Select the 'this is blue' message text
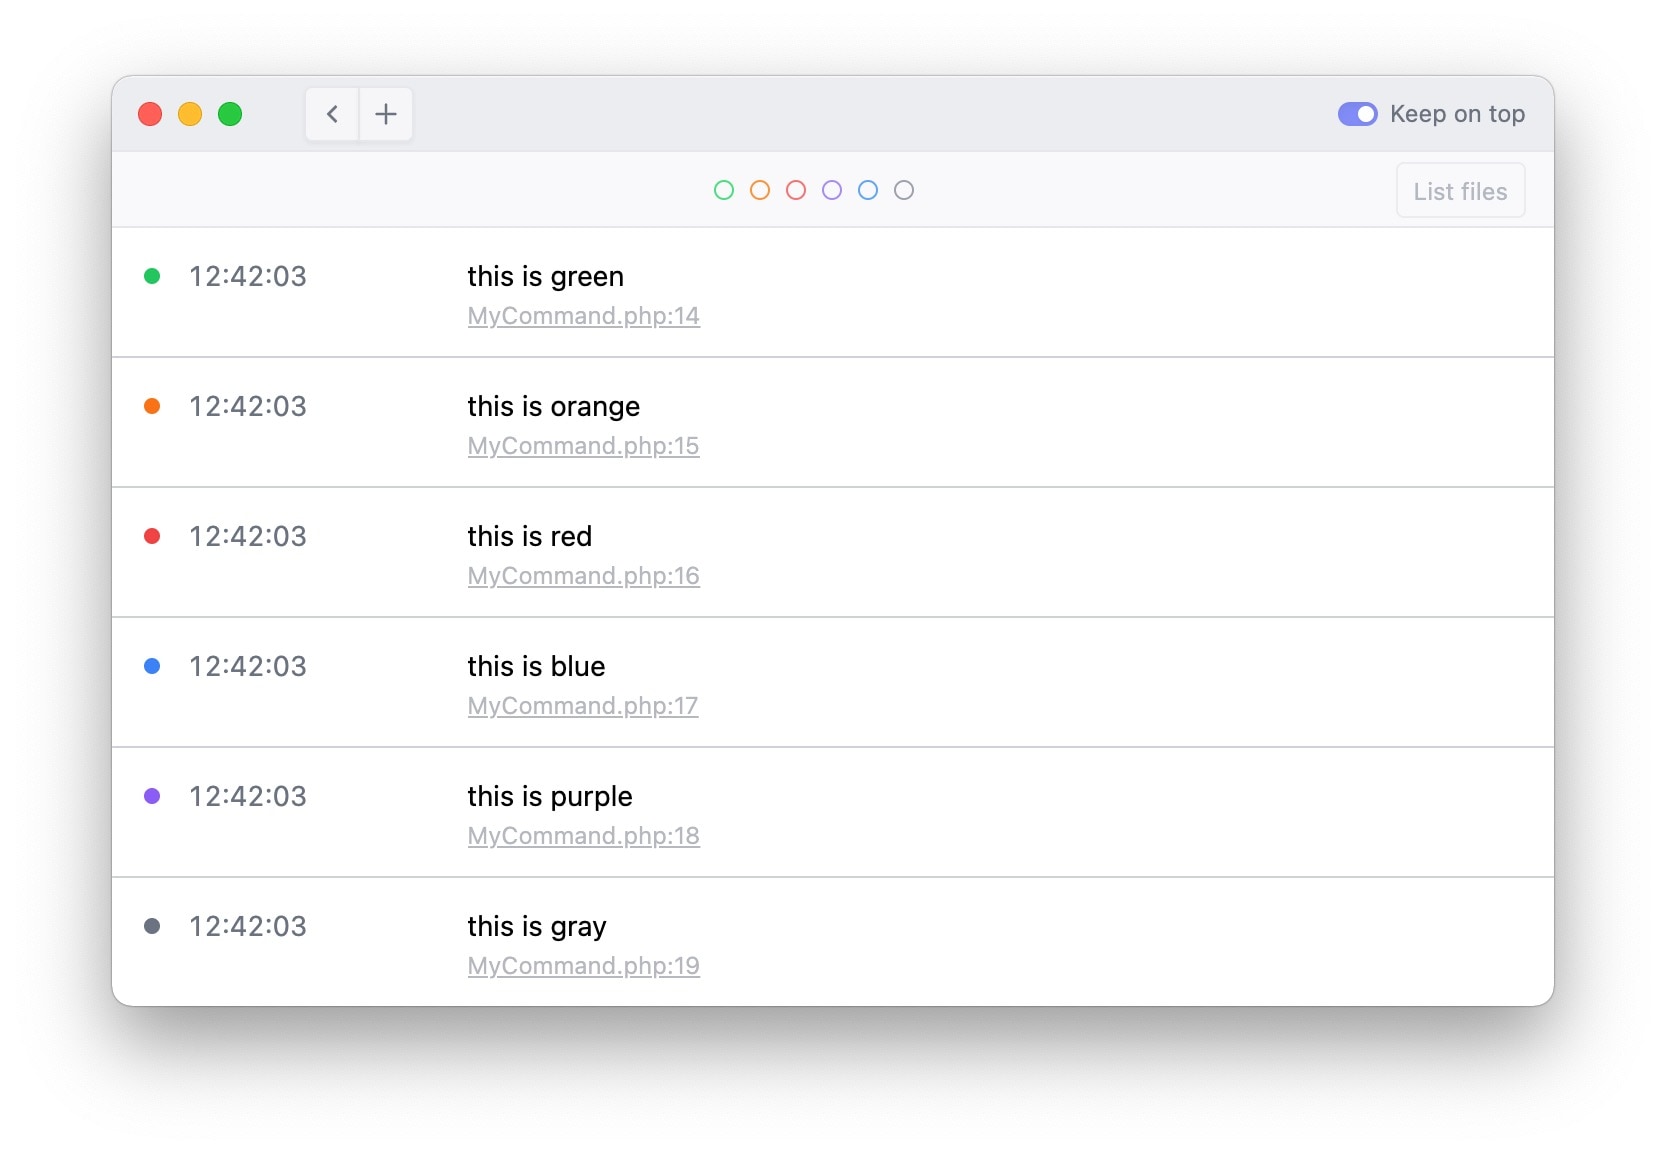 coord(536,667)
